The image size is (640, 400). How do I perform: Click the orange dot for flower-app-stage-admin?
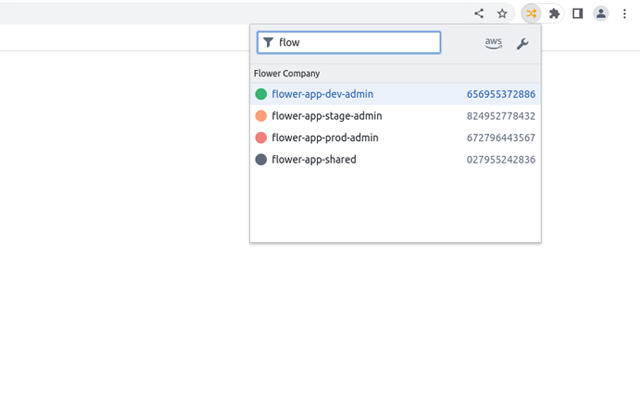point(261,116)
